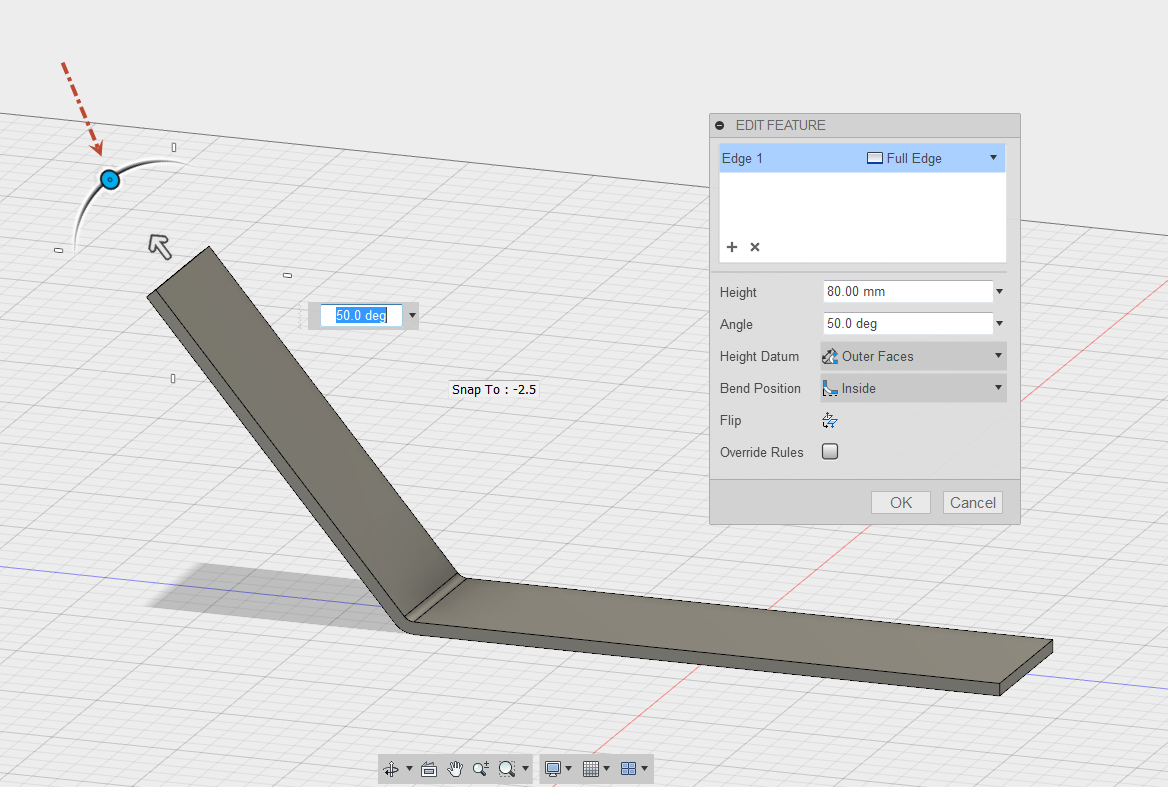The height and width of the screenshot is (787, 1168).
Task: Click the Viewports layout icon
Action: pyautogui.click(x=628, y=769)
